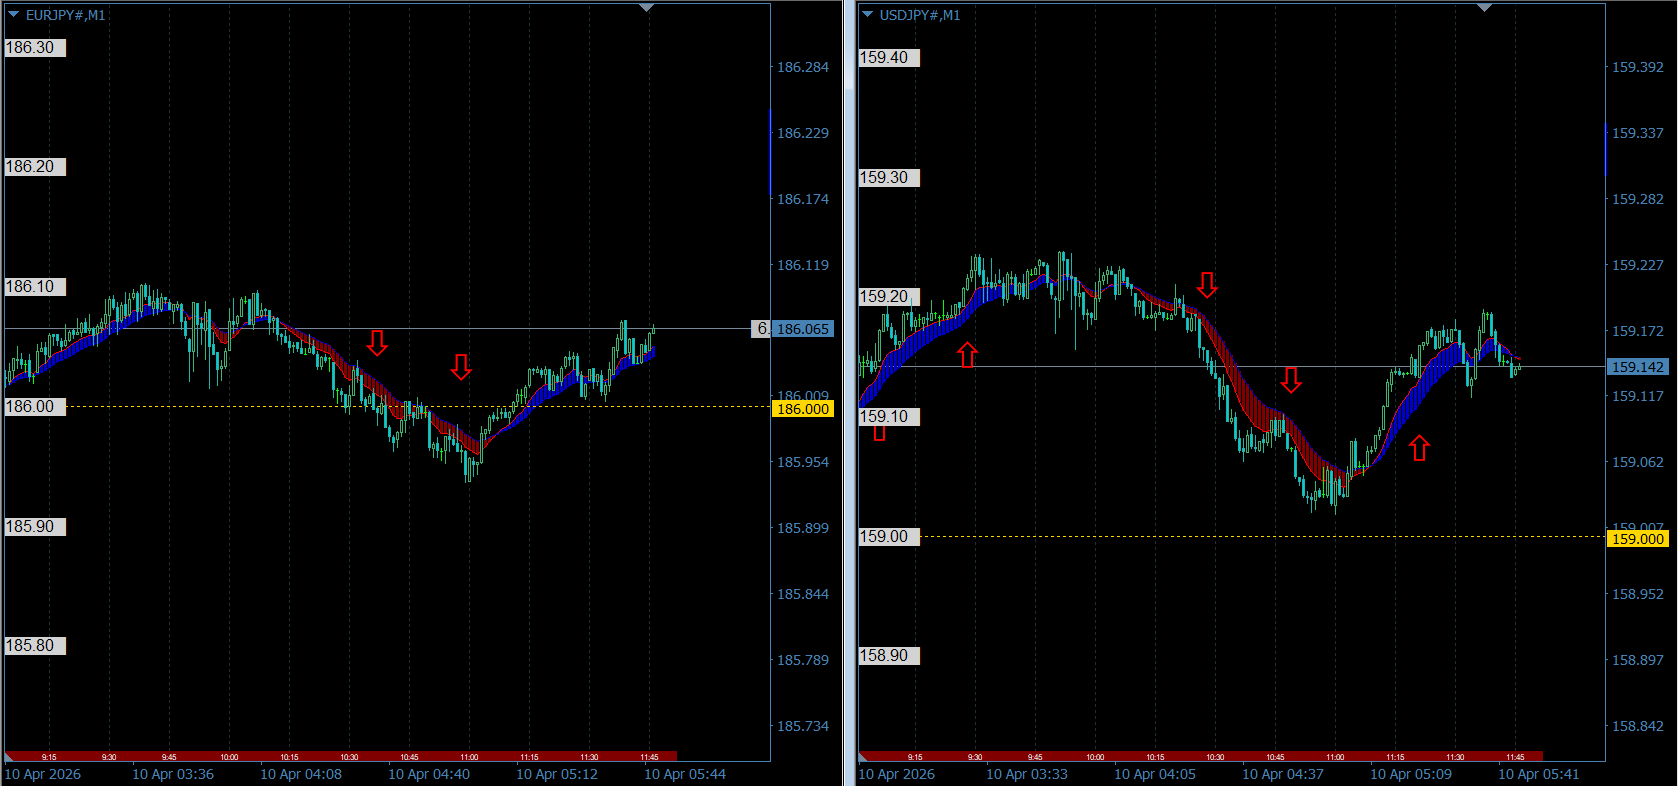Open the dropdown arrow beside EURJPY#,M1 title
This screenshot has width=1678, height=786.
point(14,15)
